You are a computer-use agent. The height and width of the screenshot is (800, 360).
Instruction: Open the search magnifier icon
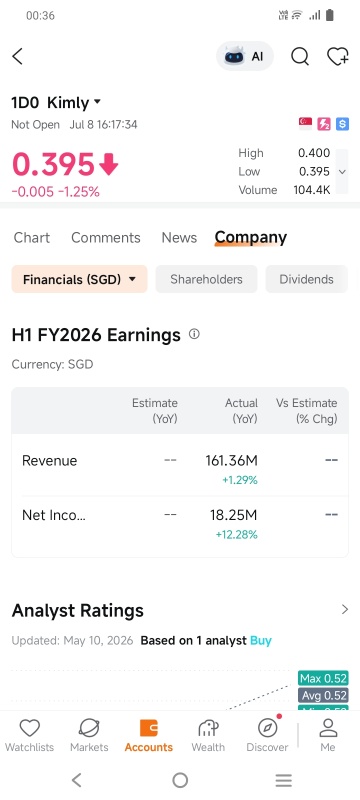click(300, 56)
